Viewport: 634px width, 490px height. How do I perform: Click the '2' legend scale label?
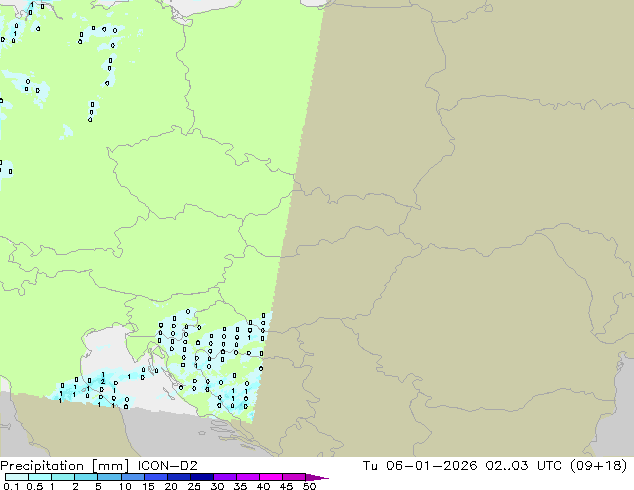tap(75, 486)
